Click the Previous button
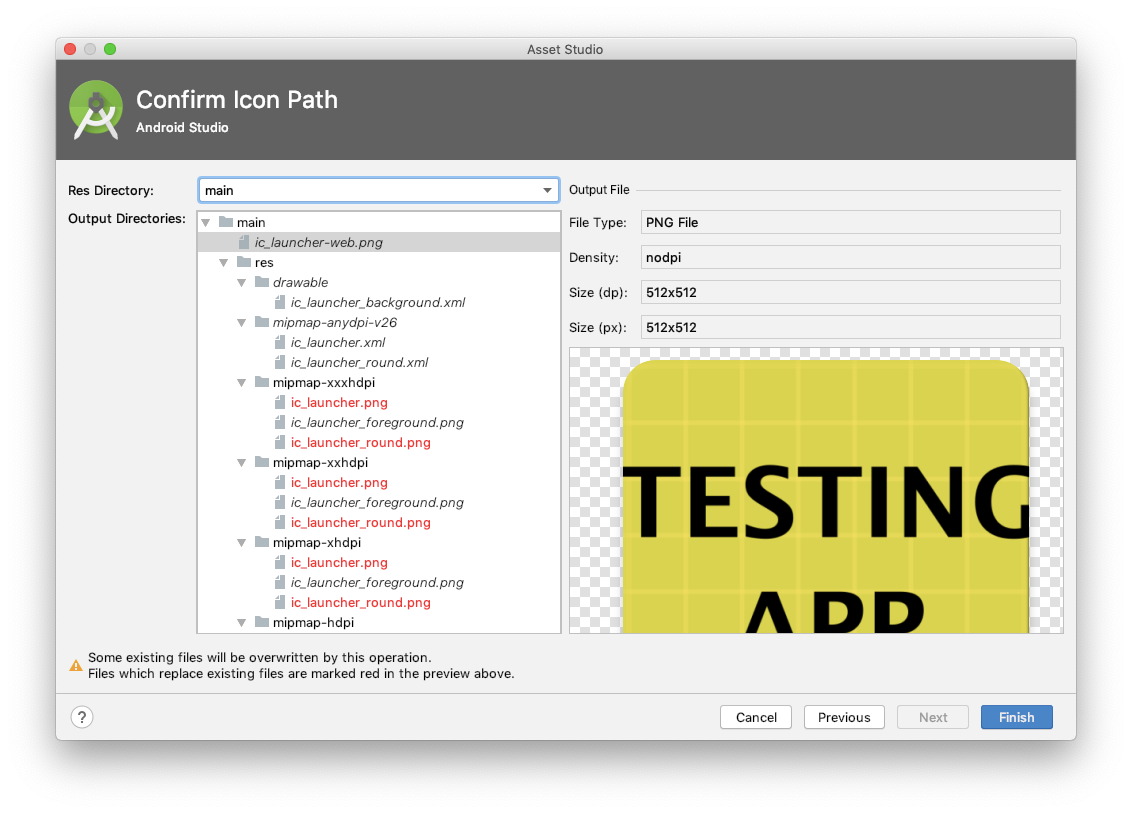 [844, 717]
